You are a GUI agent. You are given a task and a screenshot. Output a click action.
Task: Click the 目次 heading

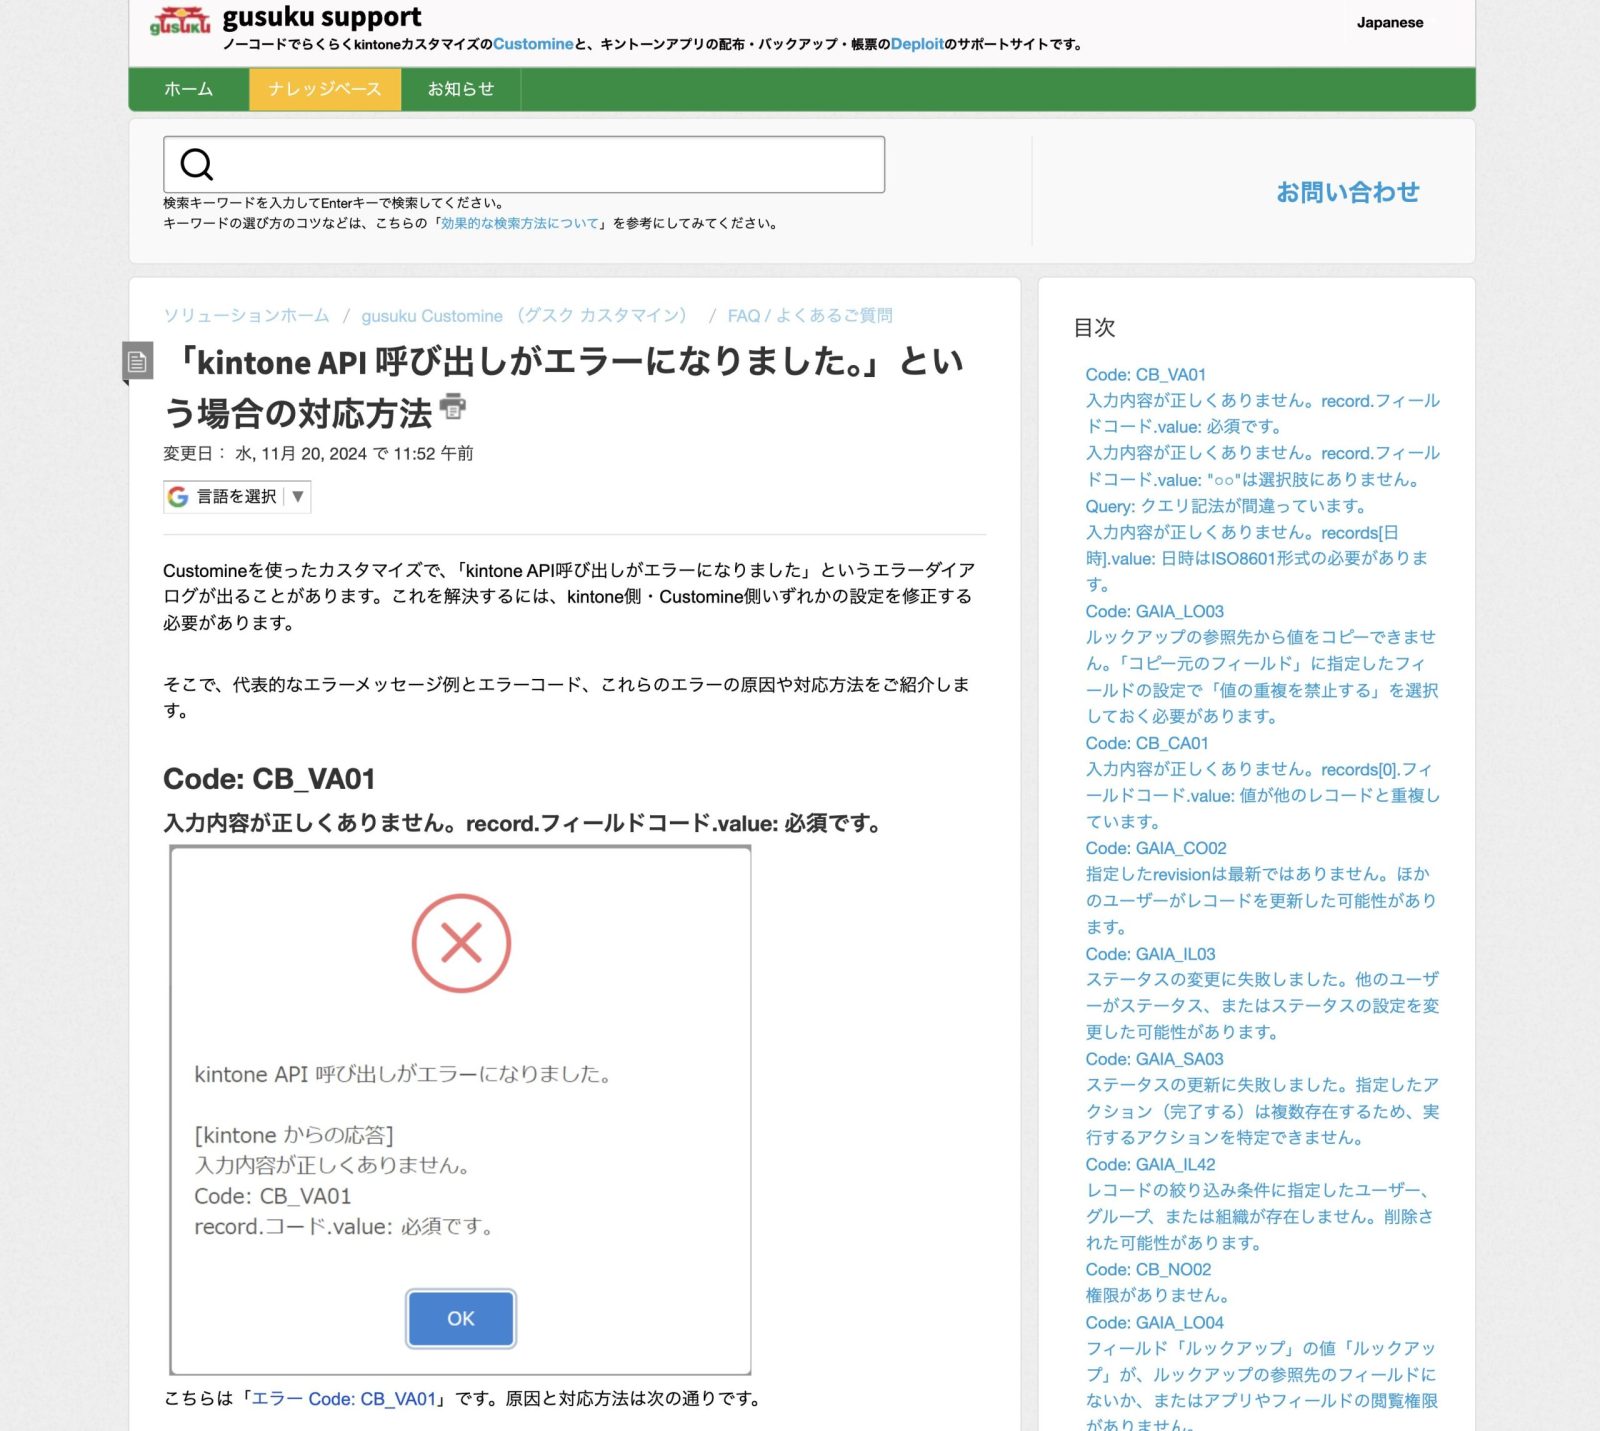tap(1094, 328)
